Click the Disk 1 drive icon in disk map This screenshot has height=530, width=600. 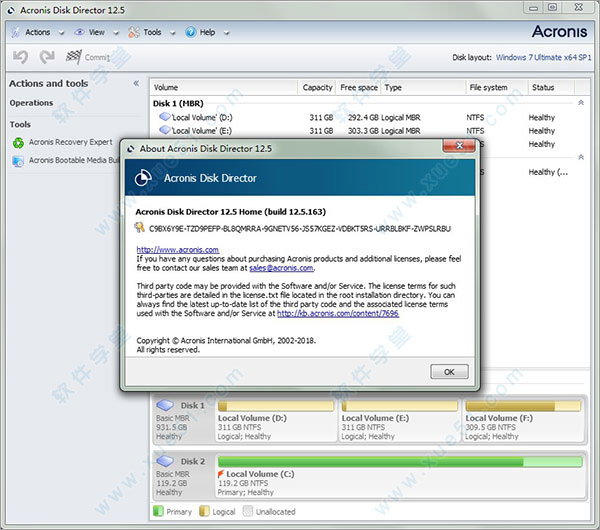tap(167, 406)
